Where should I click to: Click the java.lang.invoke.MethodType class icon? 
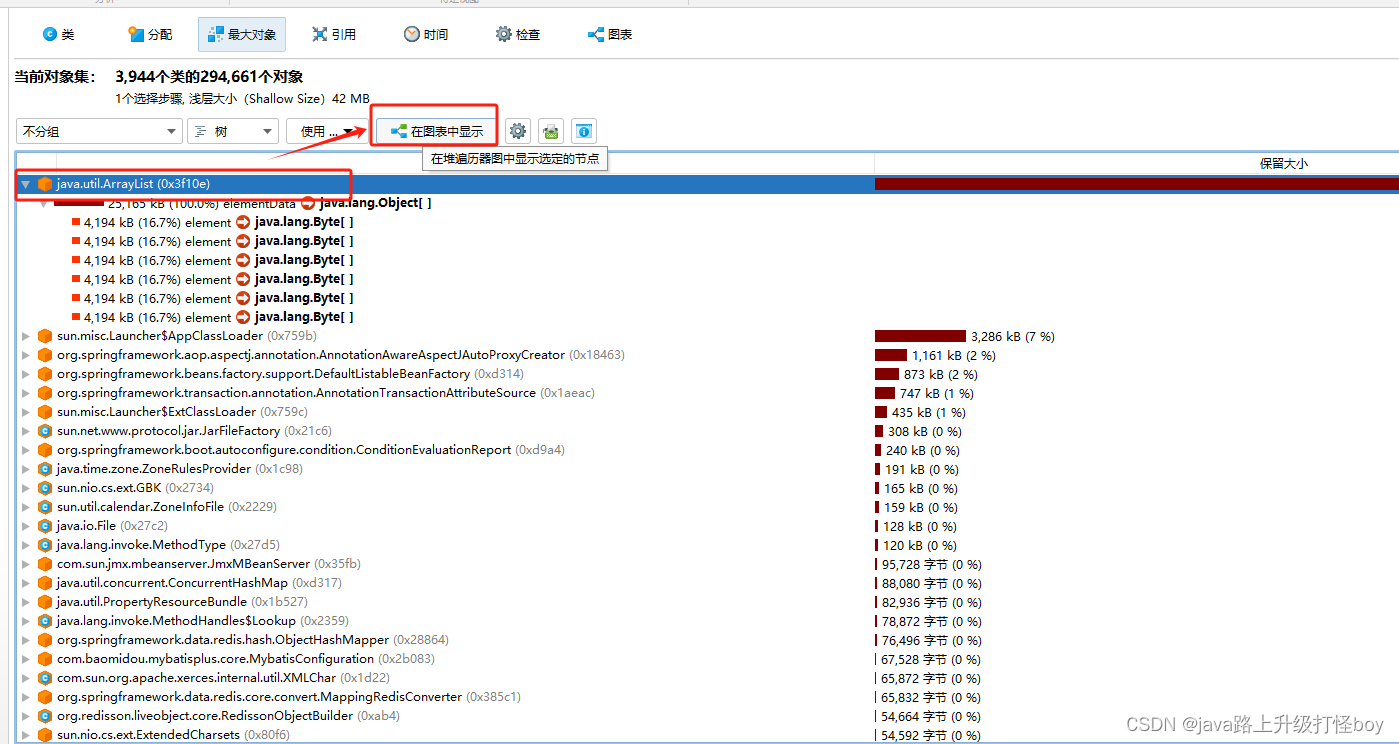pyautogui.click(x=45, y=545)
